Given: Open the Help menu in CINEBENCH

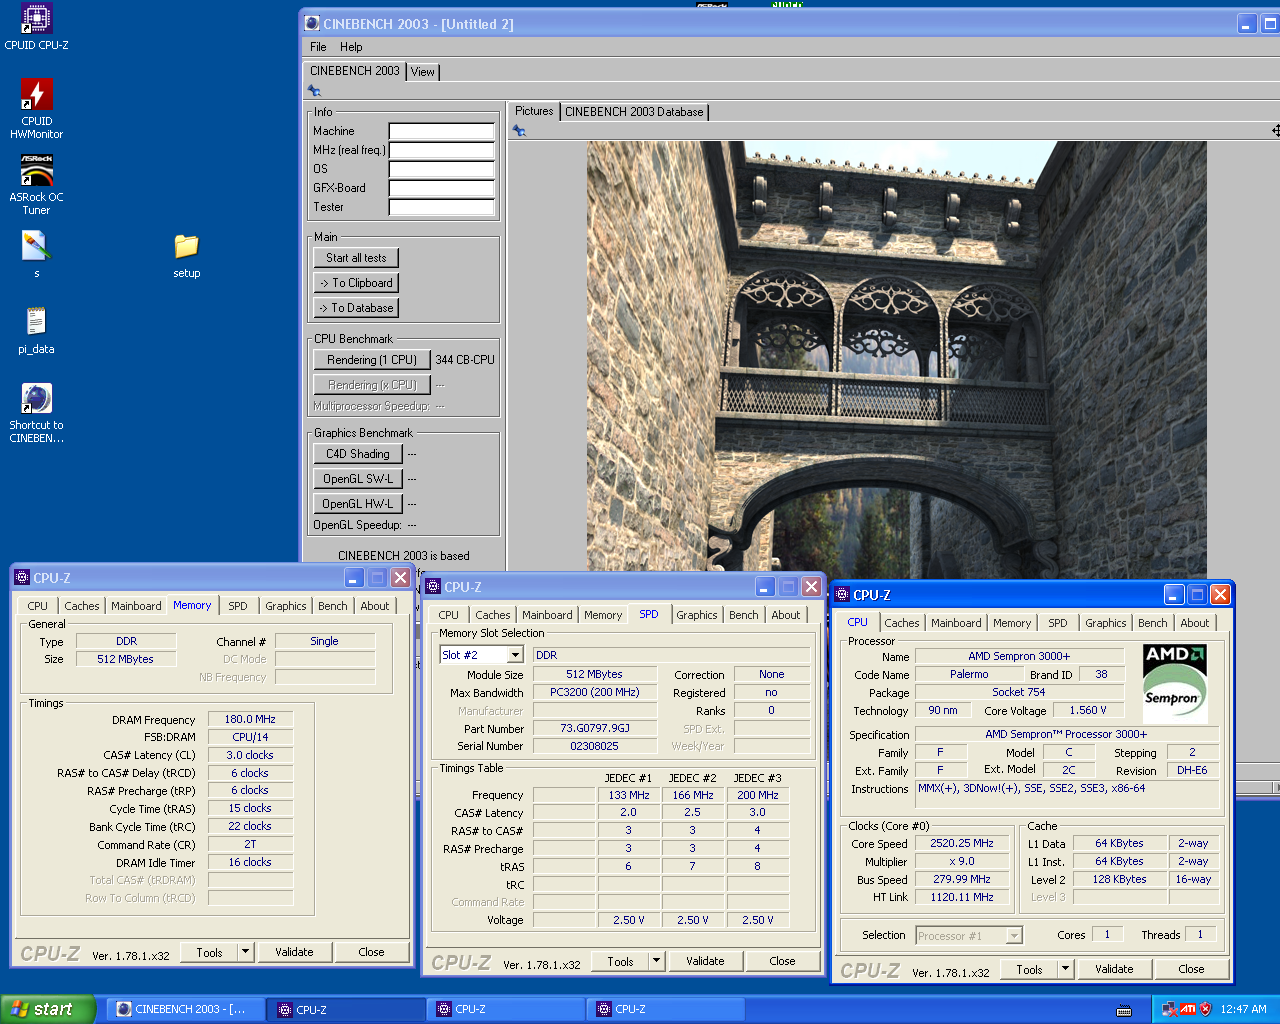Looking at the screenshot, I should click(351, 47).
